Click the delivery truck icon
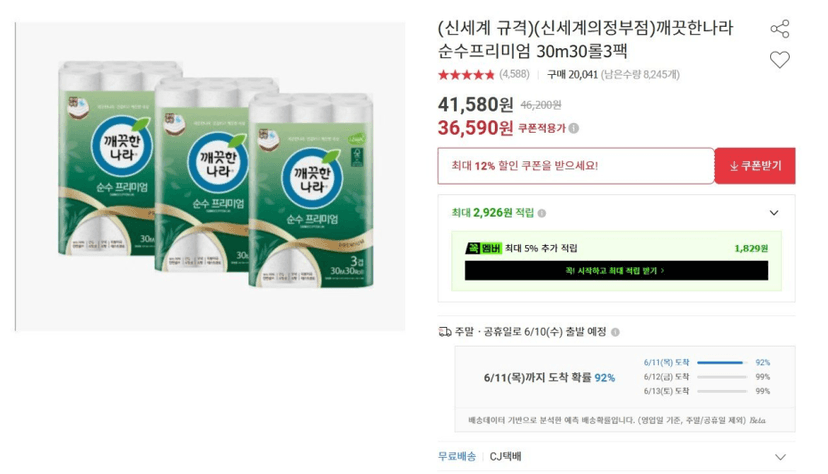Image resolution: width=828 pixels, height=474 pixels. tap(445, 332)
